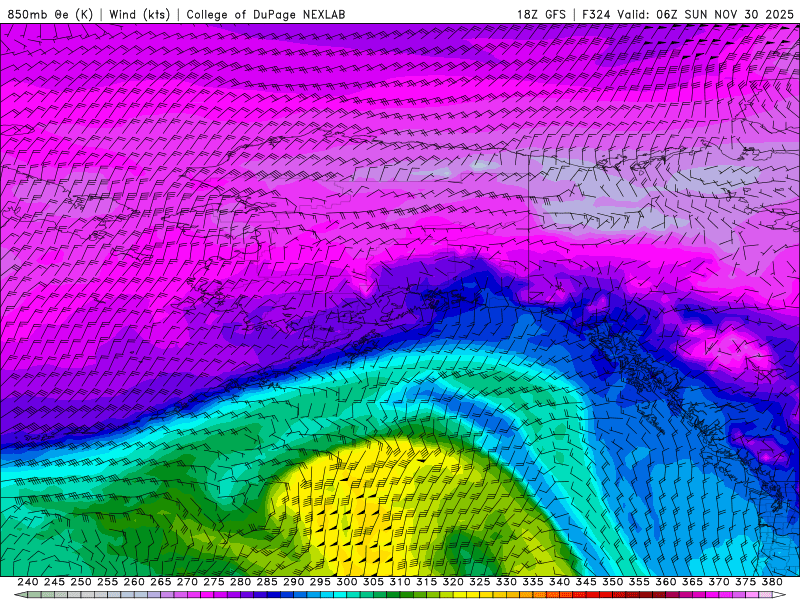Screen dimensions: 800x600
Task: Click the 240 value on the color scale
Action: pos(28,582)
